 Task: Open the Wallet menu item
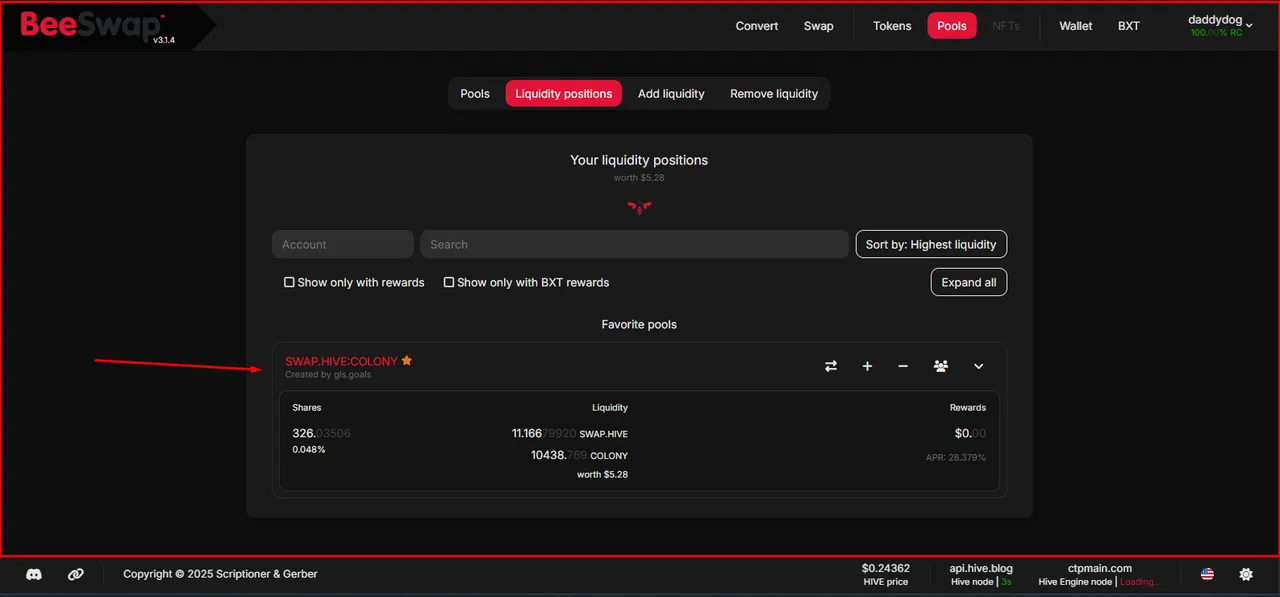1076,26
